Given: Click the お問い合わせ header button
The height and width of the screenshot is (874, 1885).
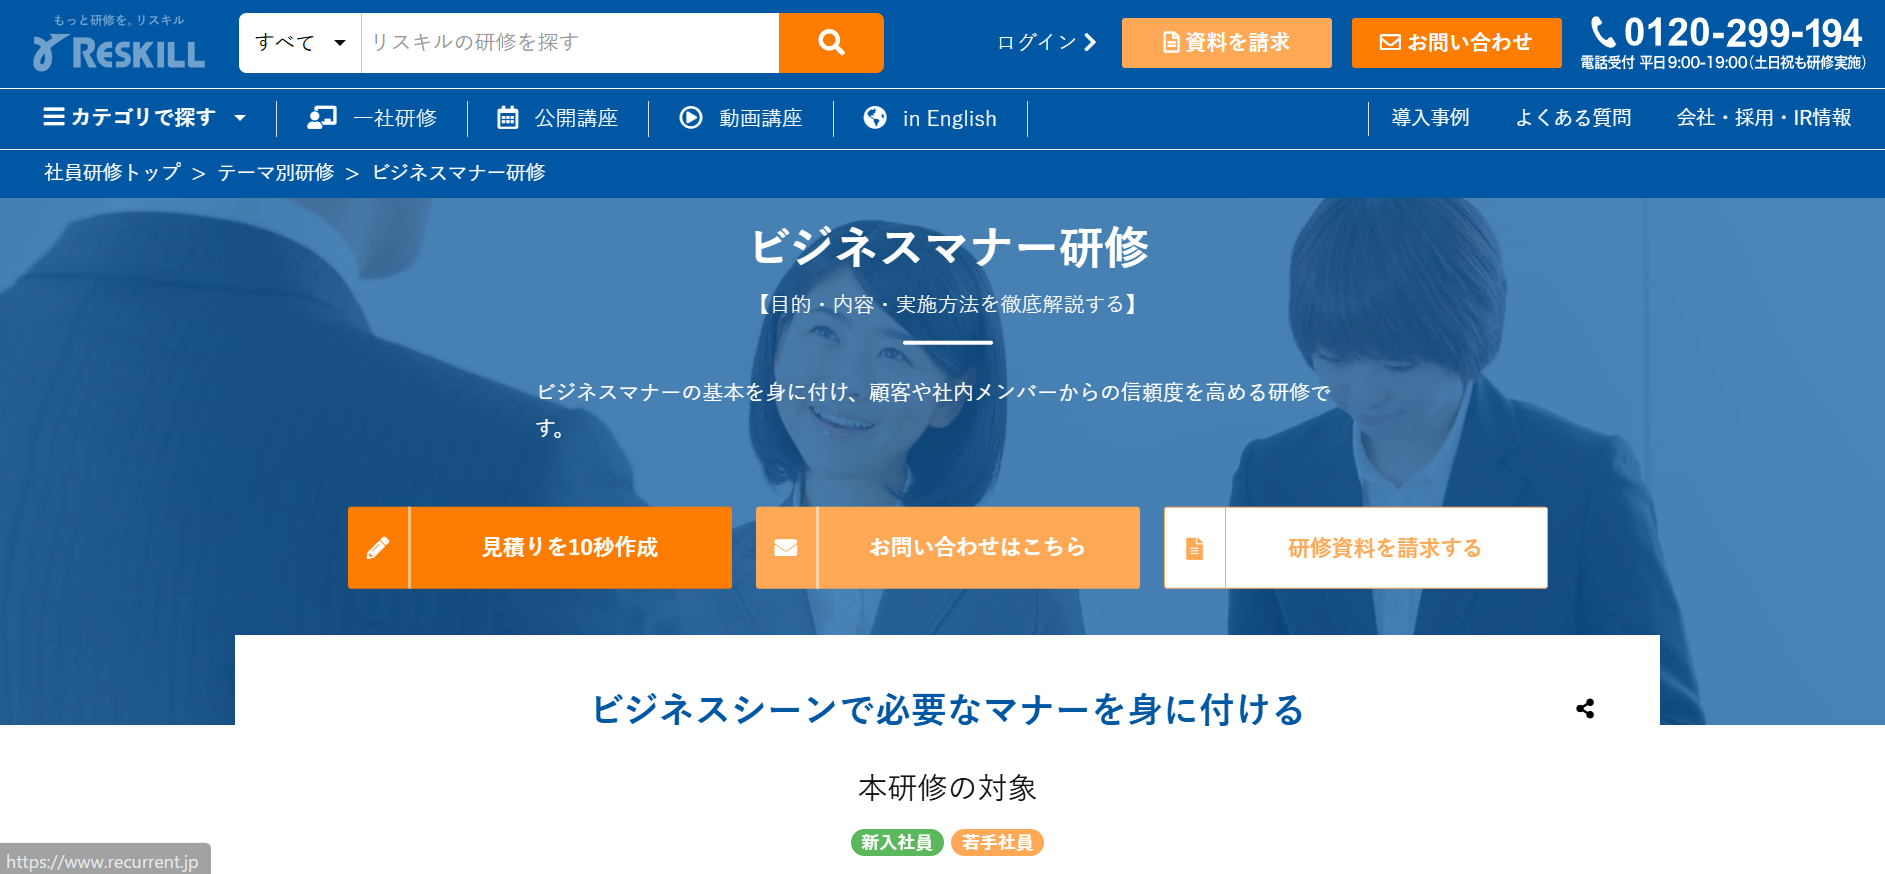Looking at the screenshot, I should 1456,43.
